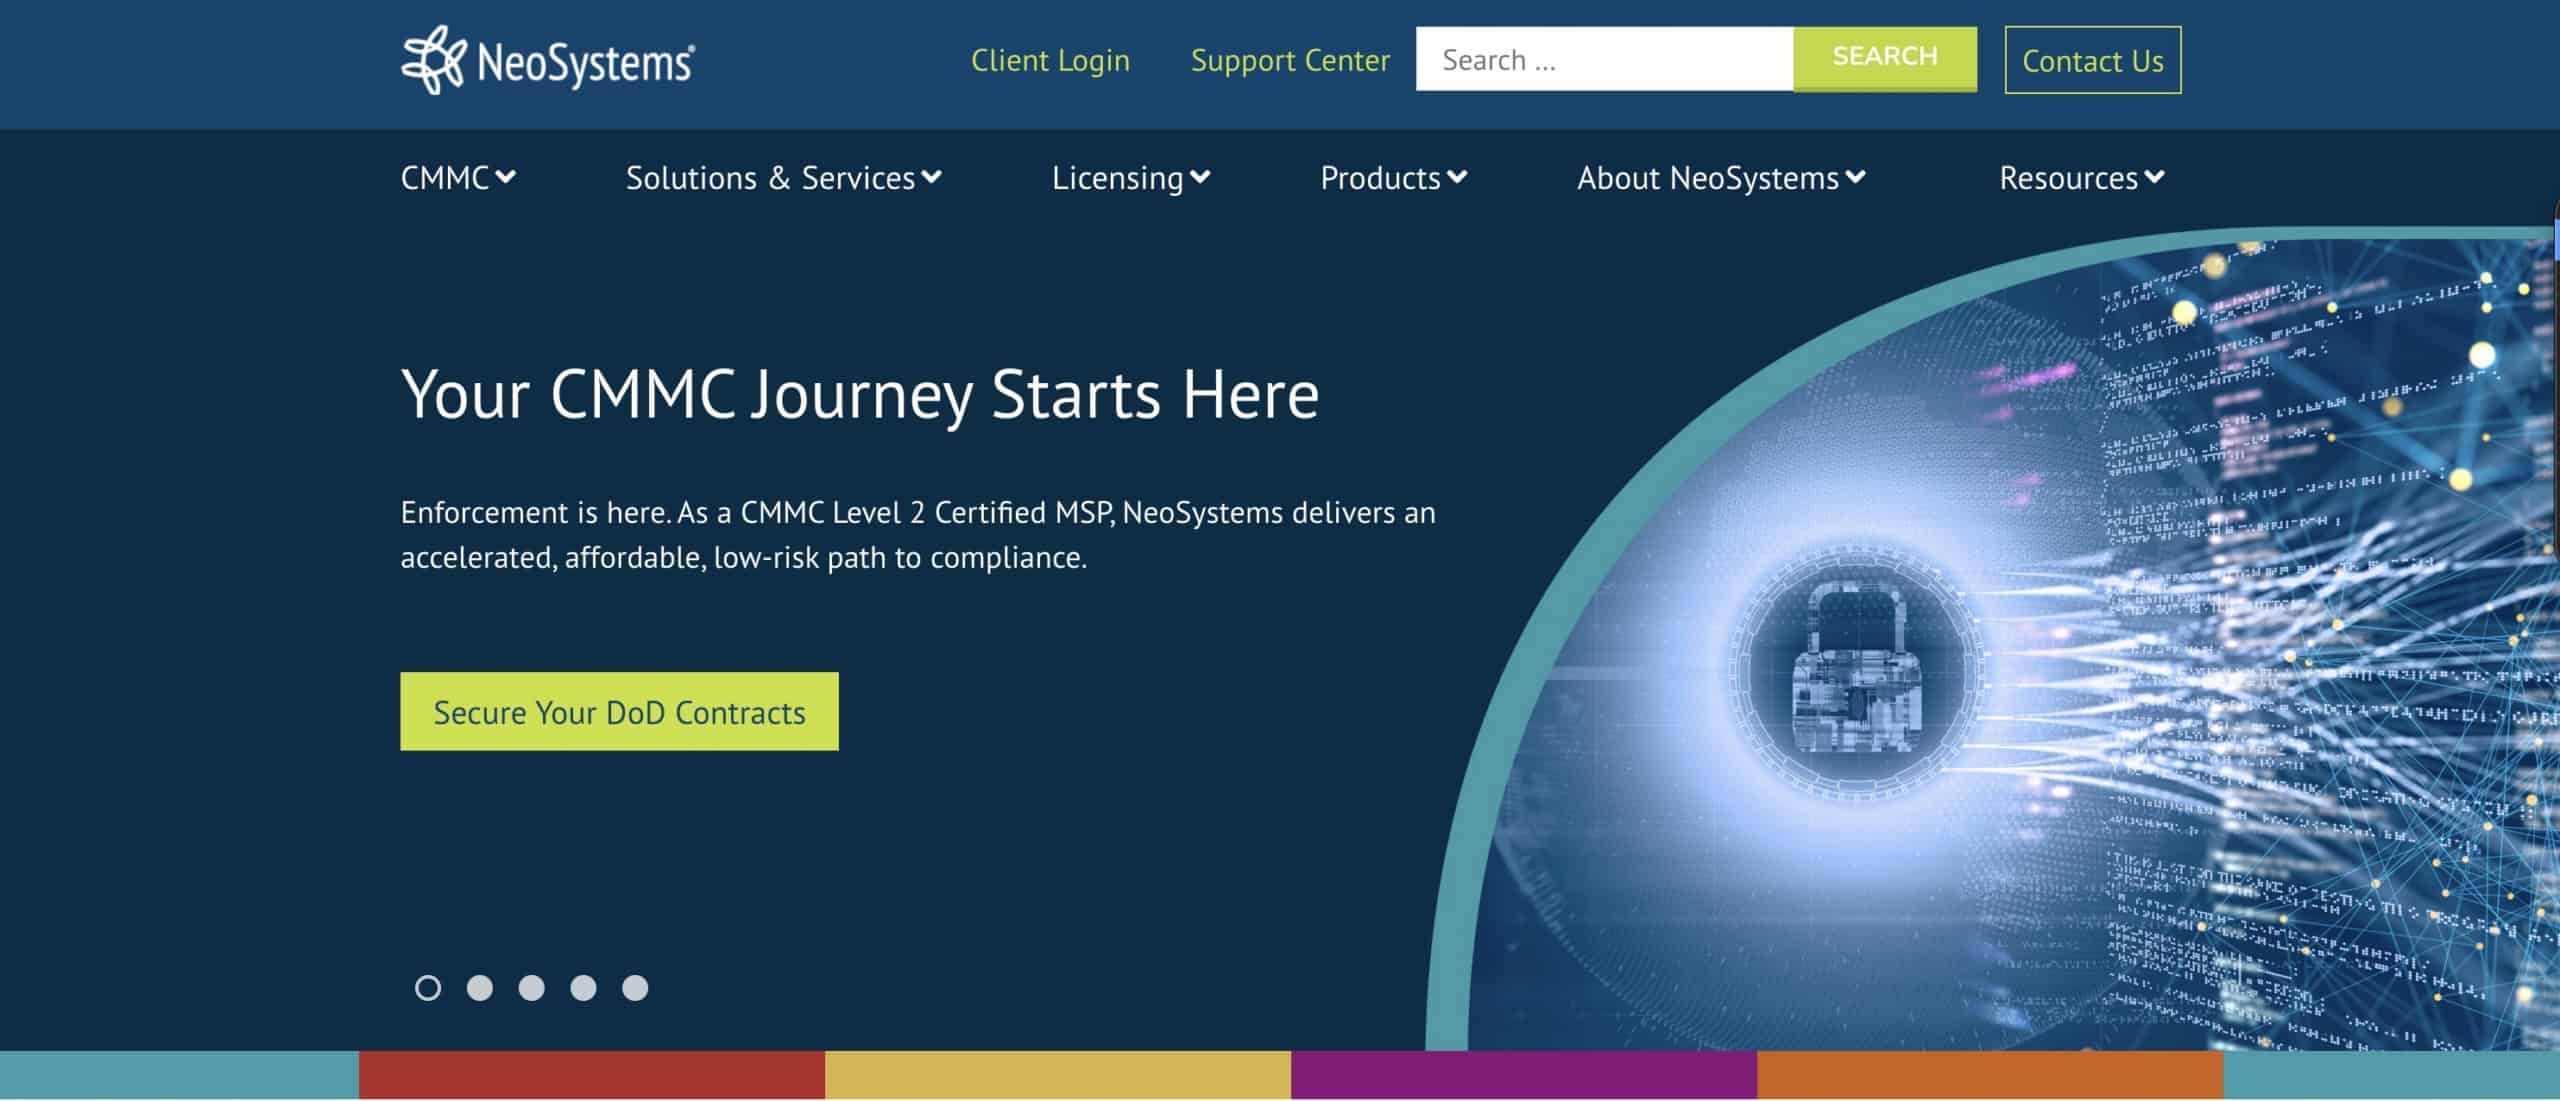This screenshot has width=2560, height=1101.
Task: Click the red color tile
Action: [592, 1075]
